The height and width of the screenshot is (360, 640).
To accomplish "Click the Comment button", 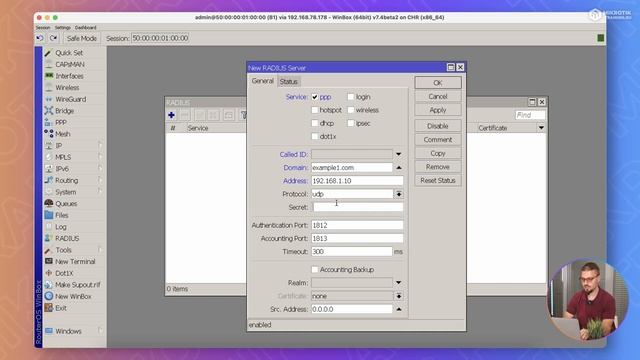I will tap(438, 140).
